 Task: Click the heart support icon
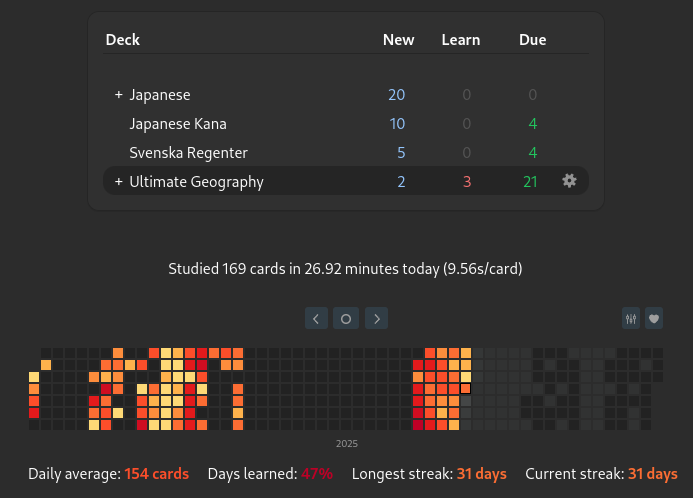[x=654, y=319]
